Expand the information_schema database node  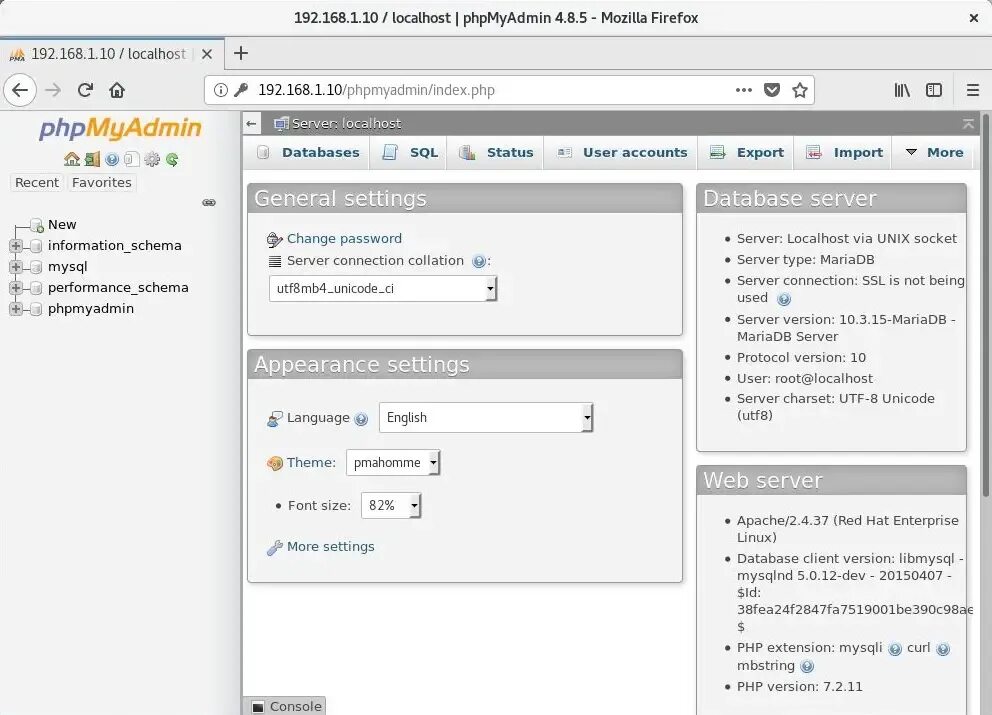[16, 246]
